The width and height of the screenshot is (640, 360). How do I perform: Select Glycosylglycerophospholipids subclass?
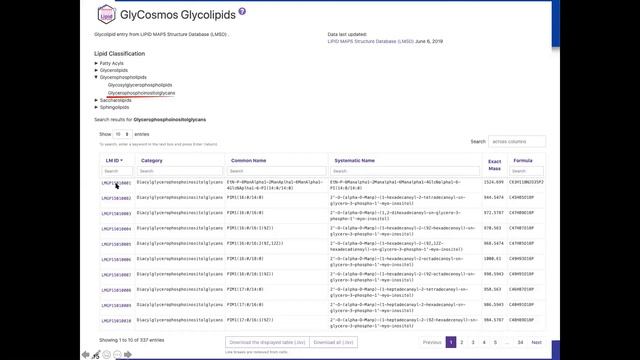click(x=140, y=85)
